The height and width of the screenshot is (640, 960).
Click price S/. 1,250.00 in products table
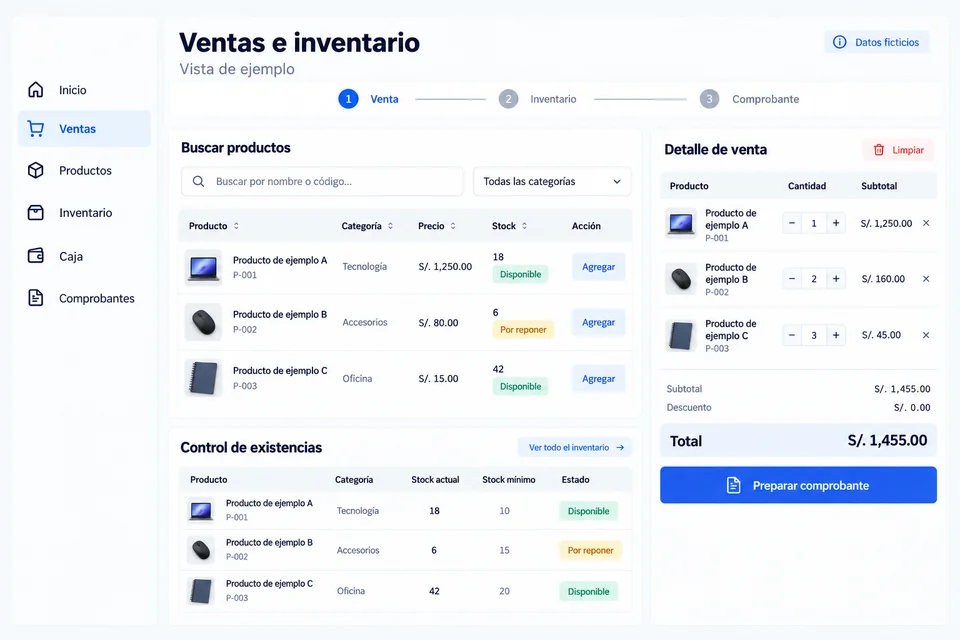[445, 266]
